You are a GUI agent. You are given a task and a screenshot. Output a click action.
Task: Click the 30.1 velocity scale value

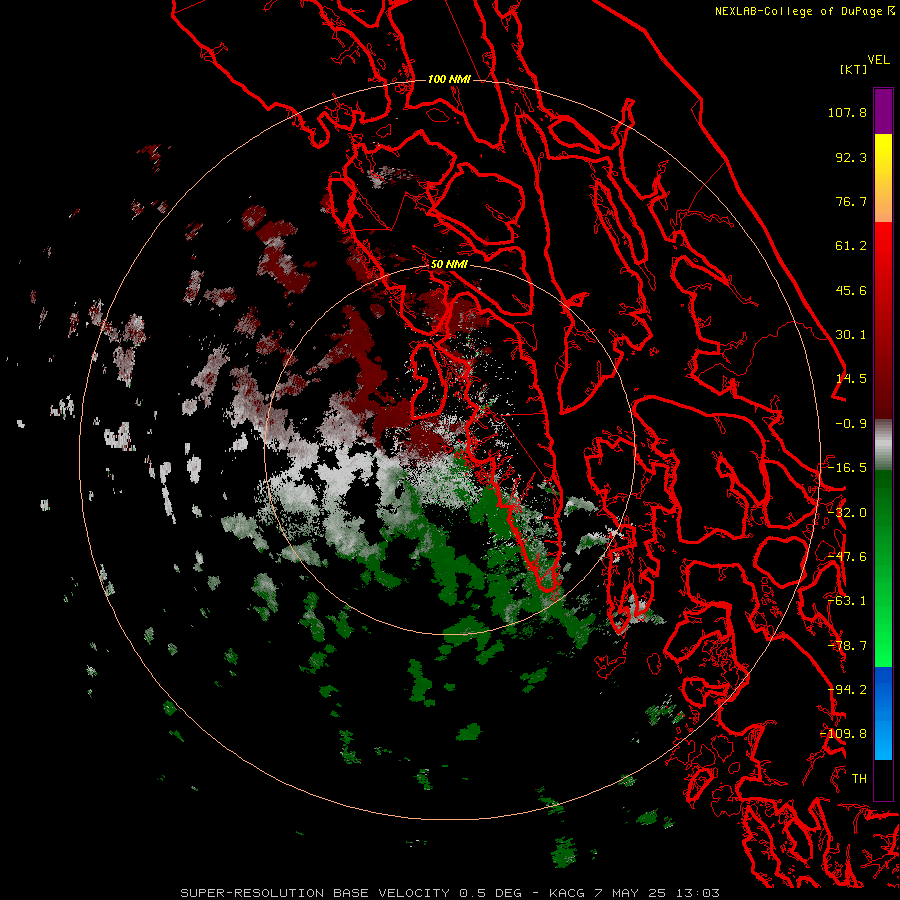pyautogui.click(x=851, y=335)
